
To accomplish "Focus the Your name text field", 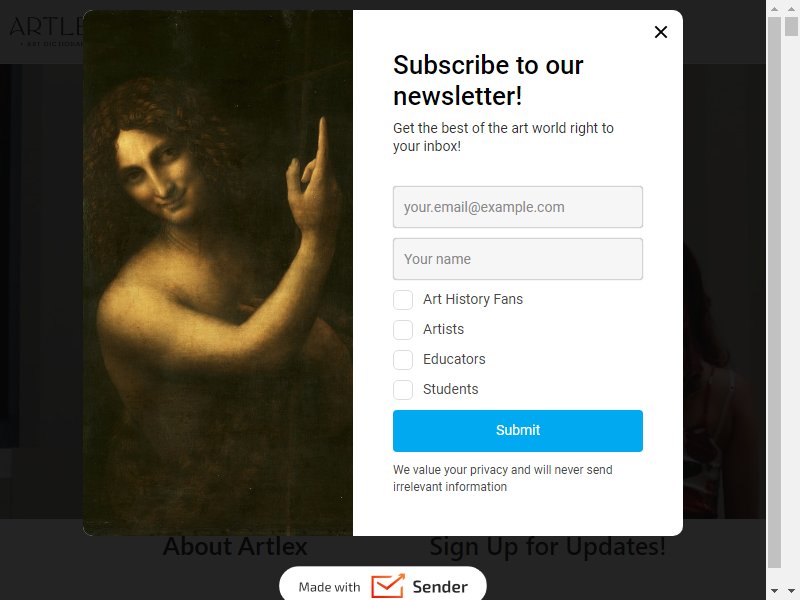I will pos(517,259).
